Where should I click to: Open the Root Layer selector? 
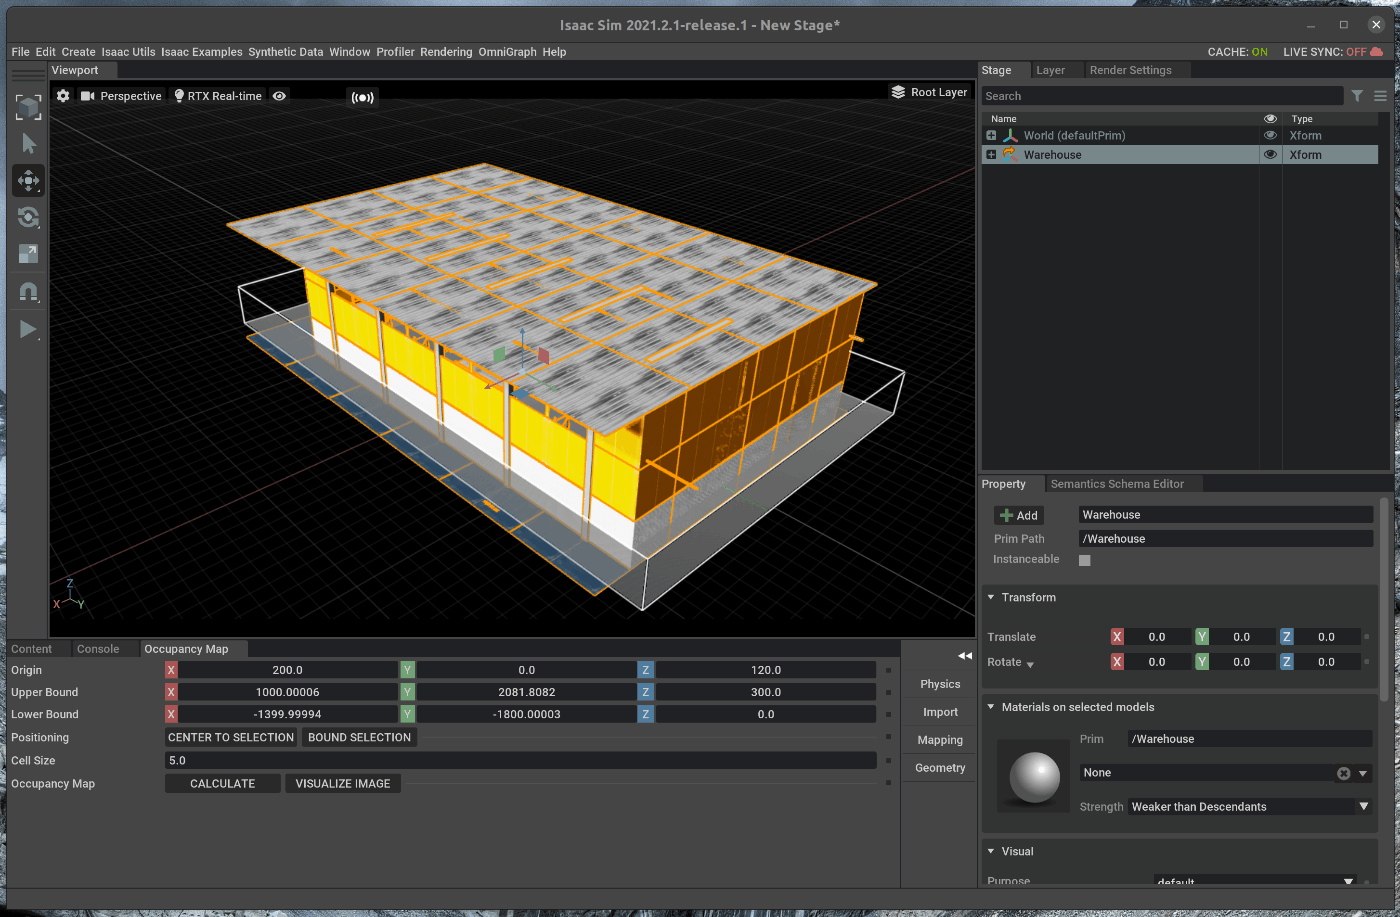click(x=929, y=92)
